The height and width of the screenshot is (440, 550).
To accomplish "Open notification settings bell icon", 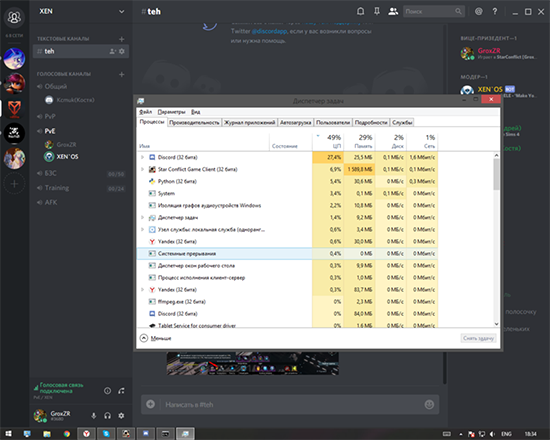I will tap(360, 12).
